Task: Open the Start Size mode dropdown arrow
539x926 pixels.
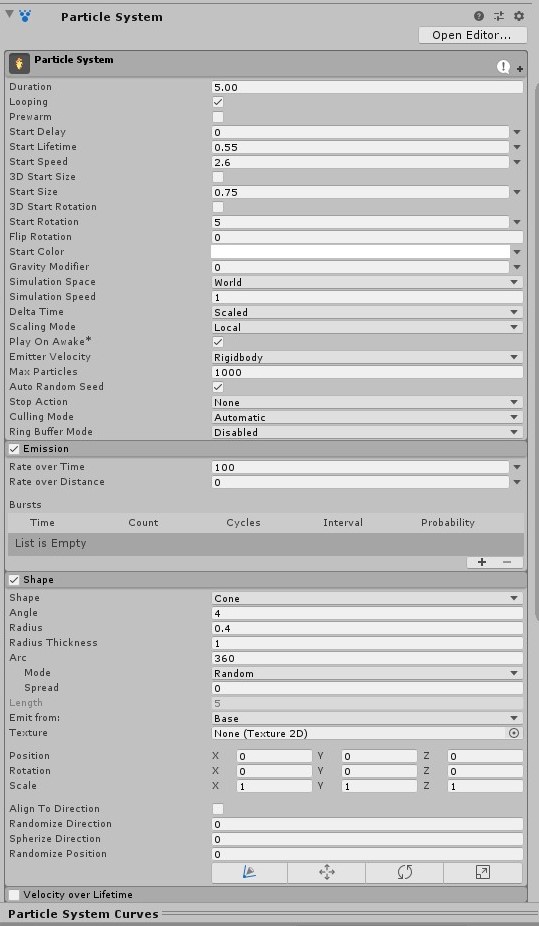Action: point(517,192)
